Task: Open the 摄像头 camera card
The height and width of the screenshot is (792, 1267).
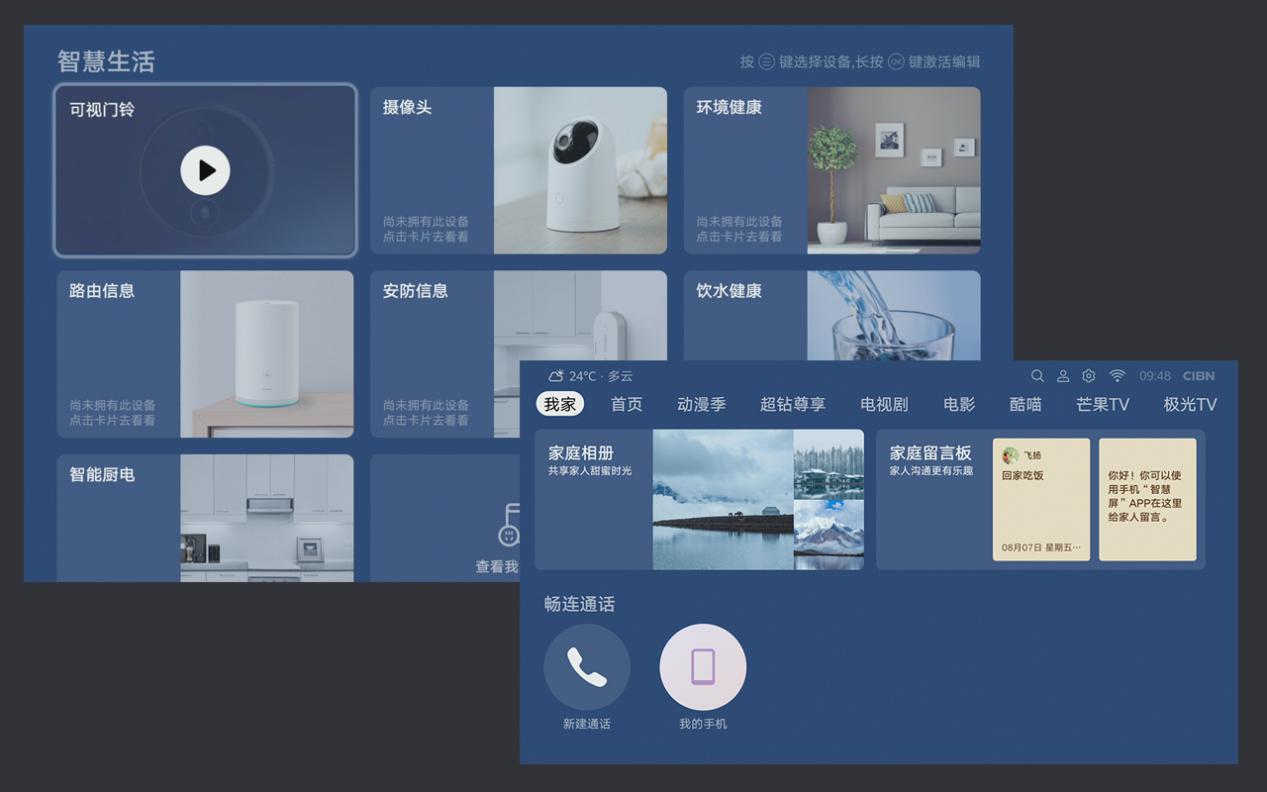Action: tap(518, 170)
